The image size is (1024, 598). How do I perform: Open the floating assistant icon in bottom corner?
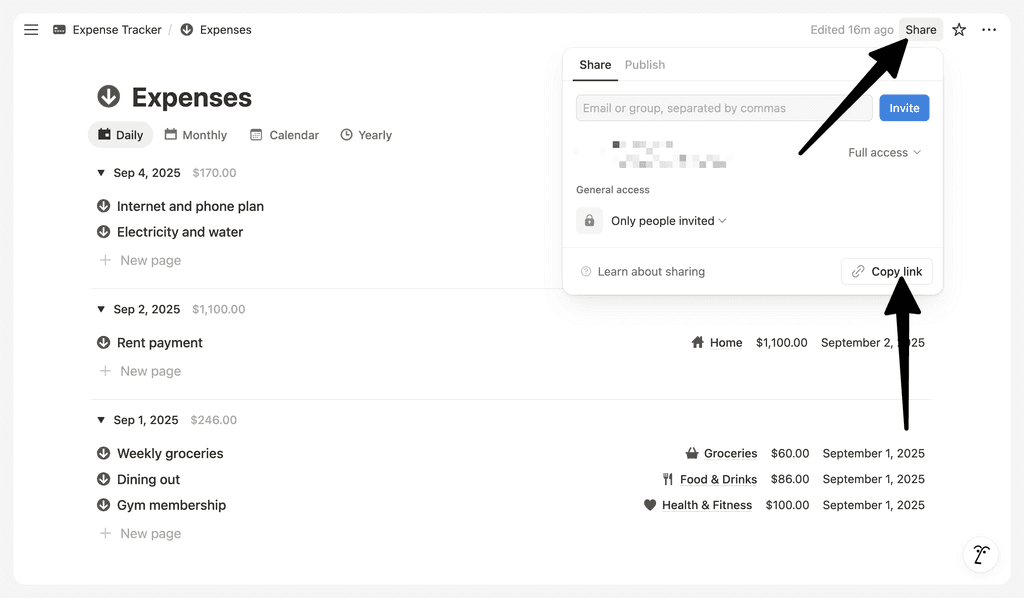(x=980, y=554)
